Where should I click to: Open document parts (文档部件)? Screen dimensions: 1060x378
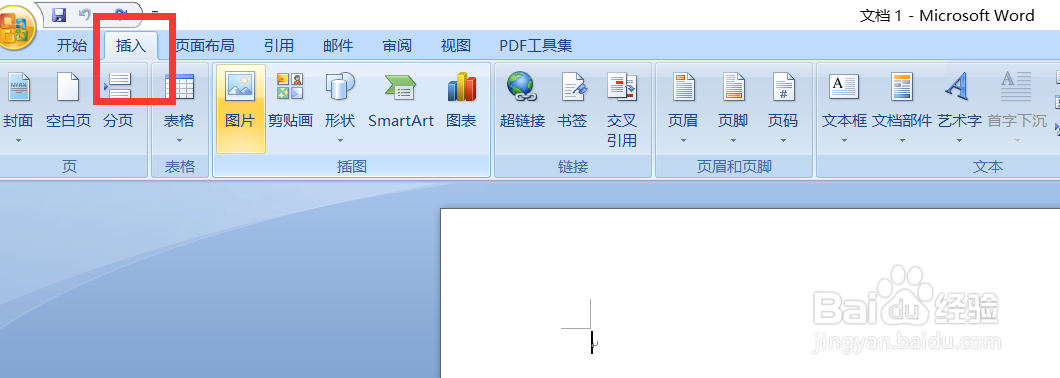point(902,108)
